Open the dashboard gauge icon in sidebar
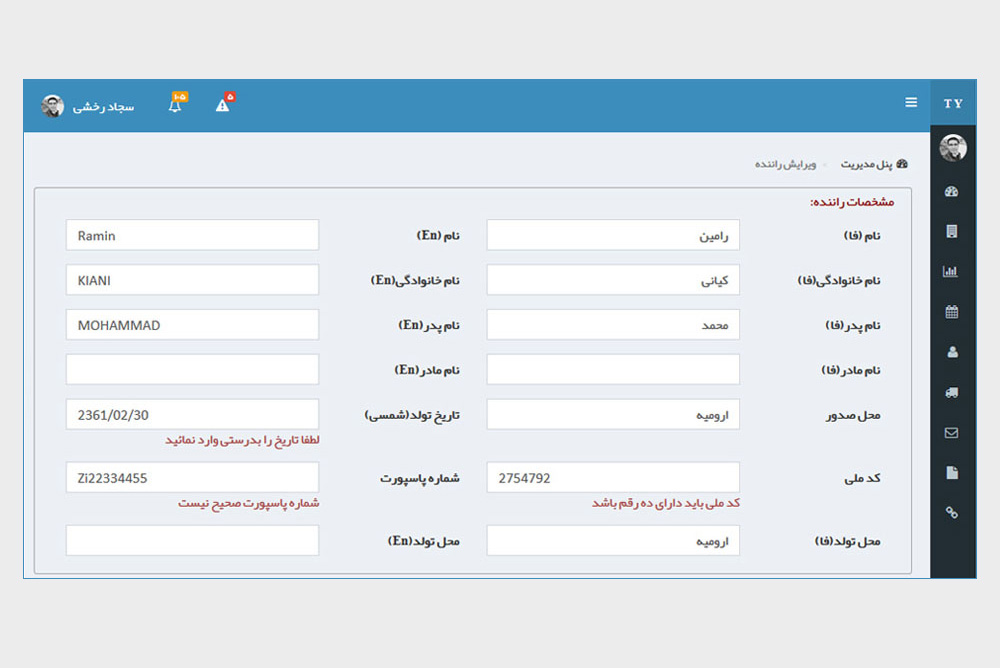This screenshot has height=668, width=1000. [952, 191]
